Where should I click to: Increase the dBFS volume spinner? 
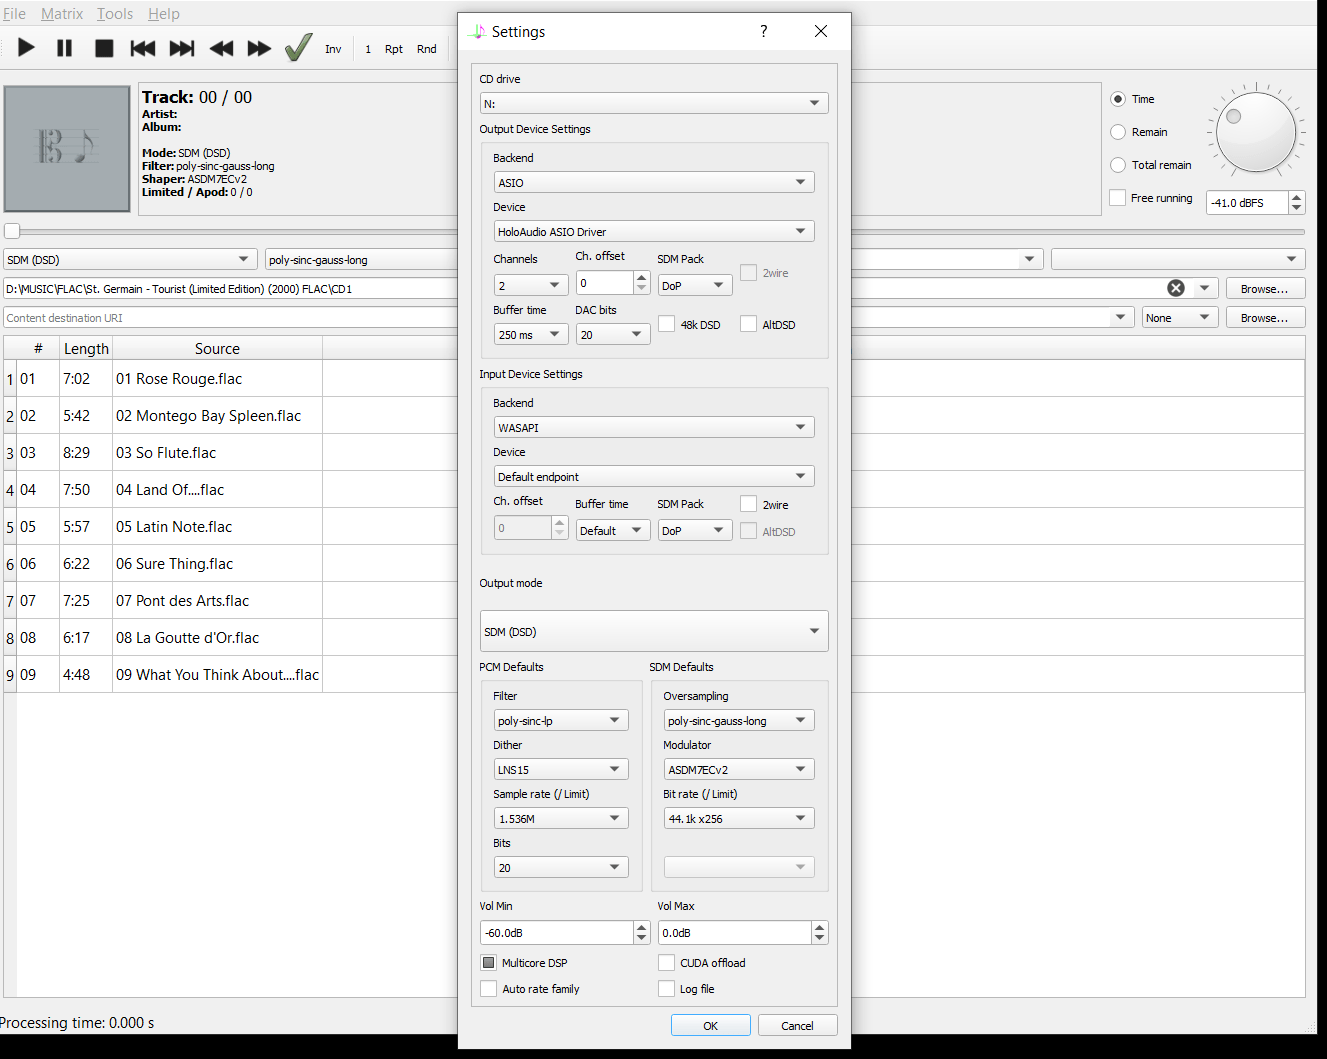pyautogui.click(x=1297, y=197)
